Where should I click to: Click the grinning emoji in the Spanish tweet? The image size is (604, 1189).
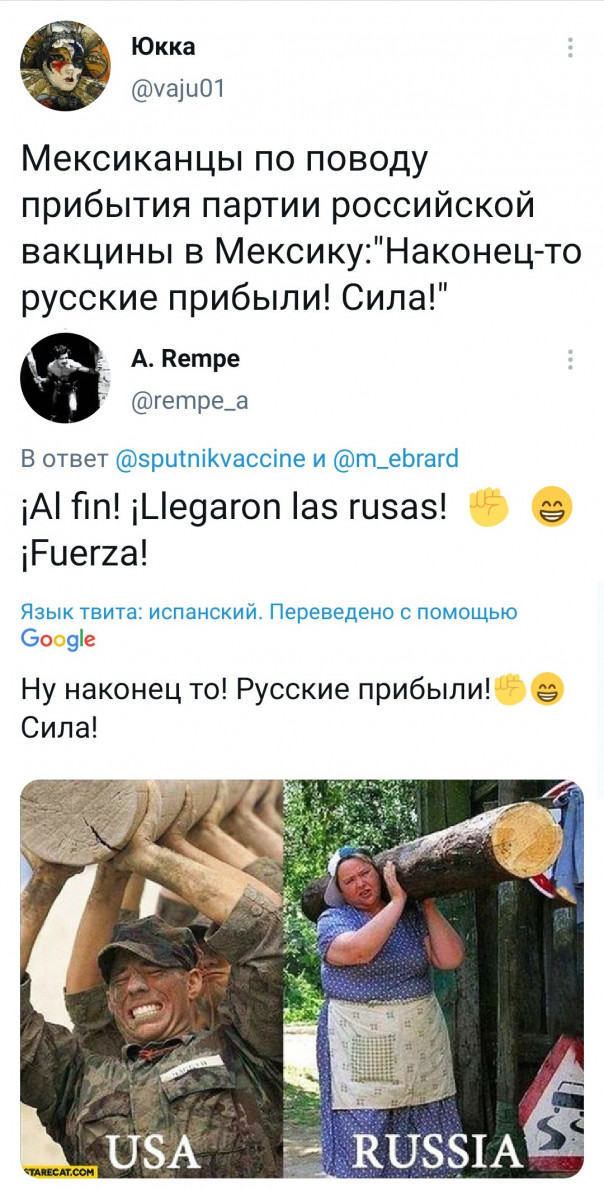click(x=552, y=508)
